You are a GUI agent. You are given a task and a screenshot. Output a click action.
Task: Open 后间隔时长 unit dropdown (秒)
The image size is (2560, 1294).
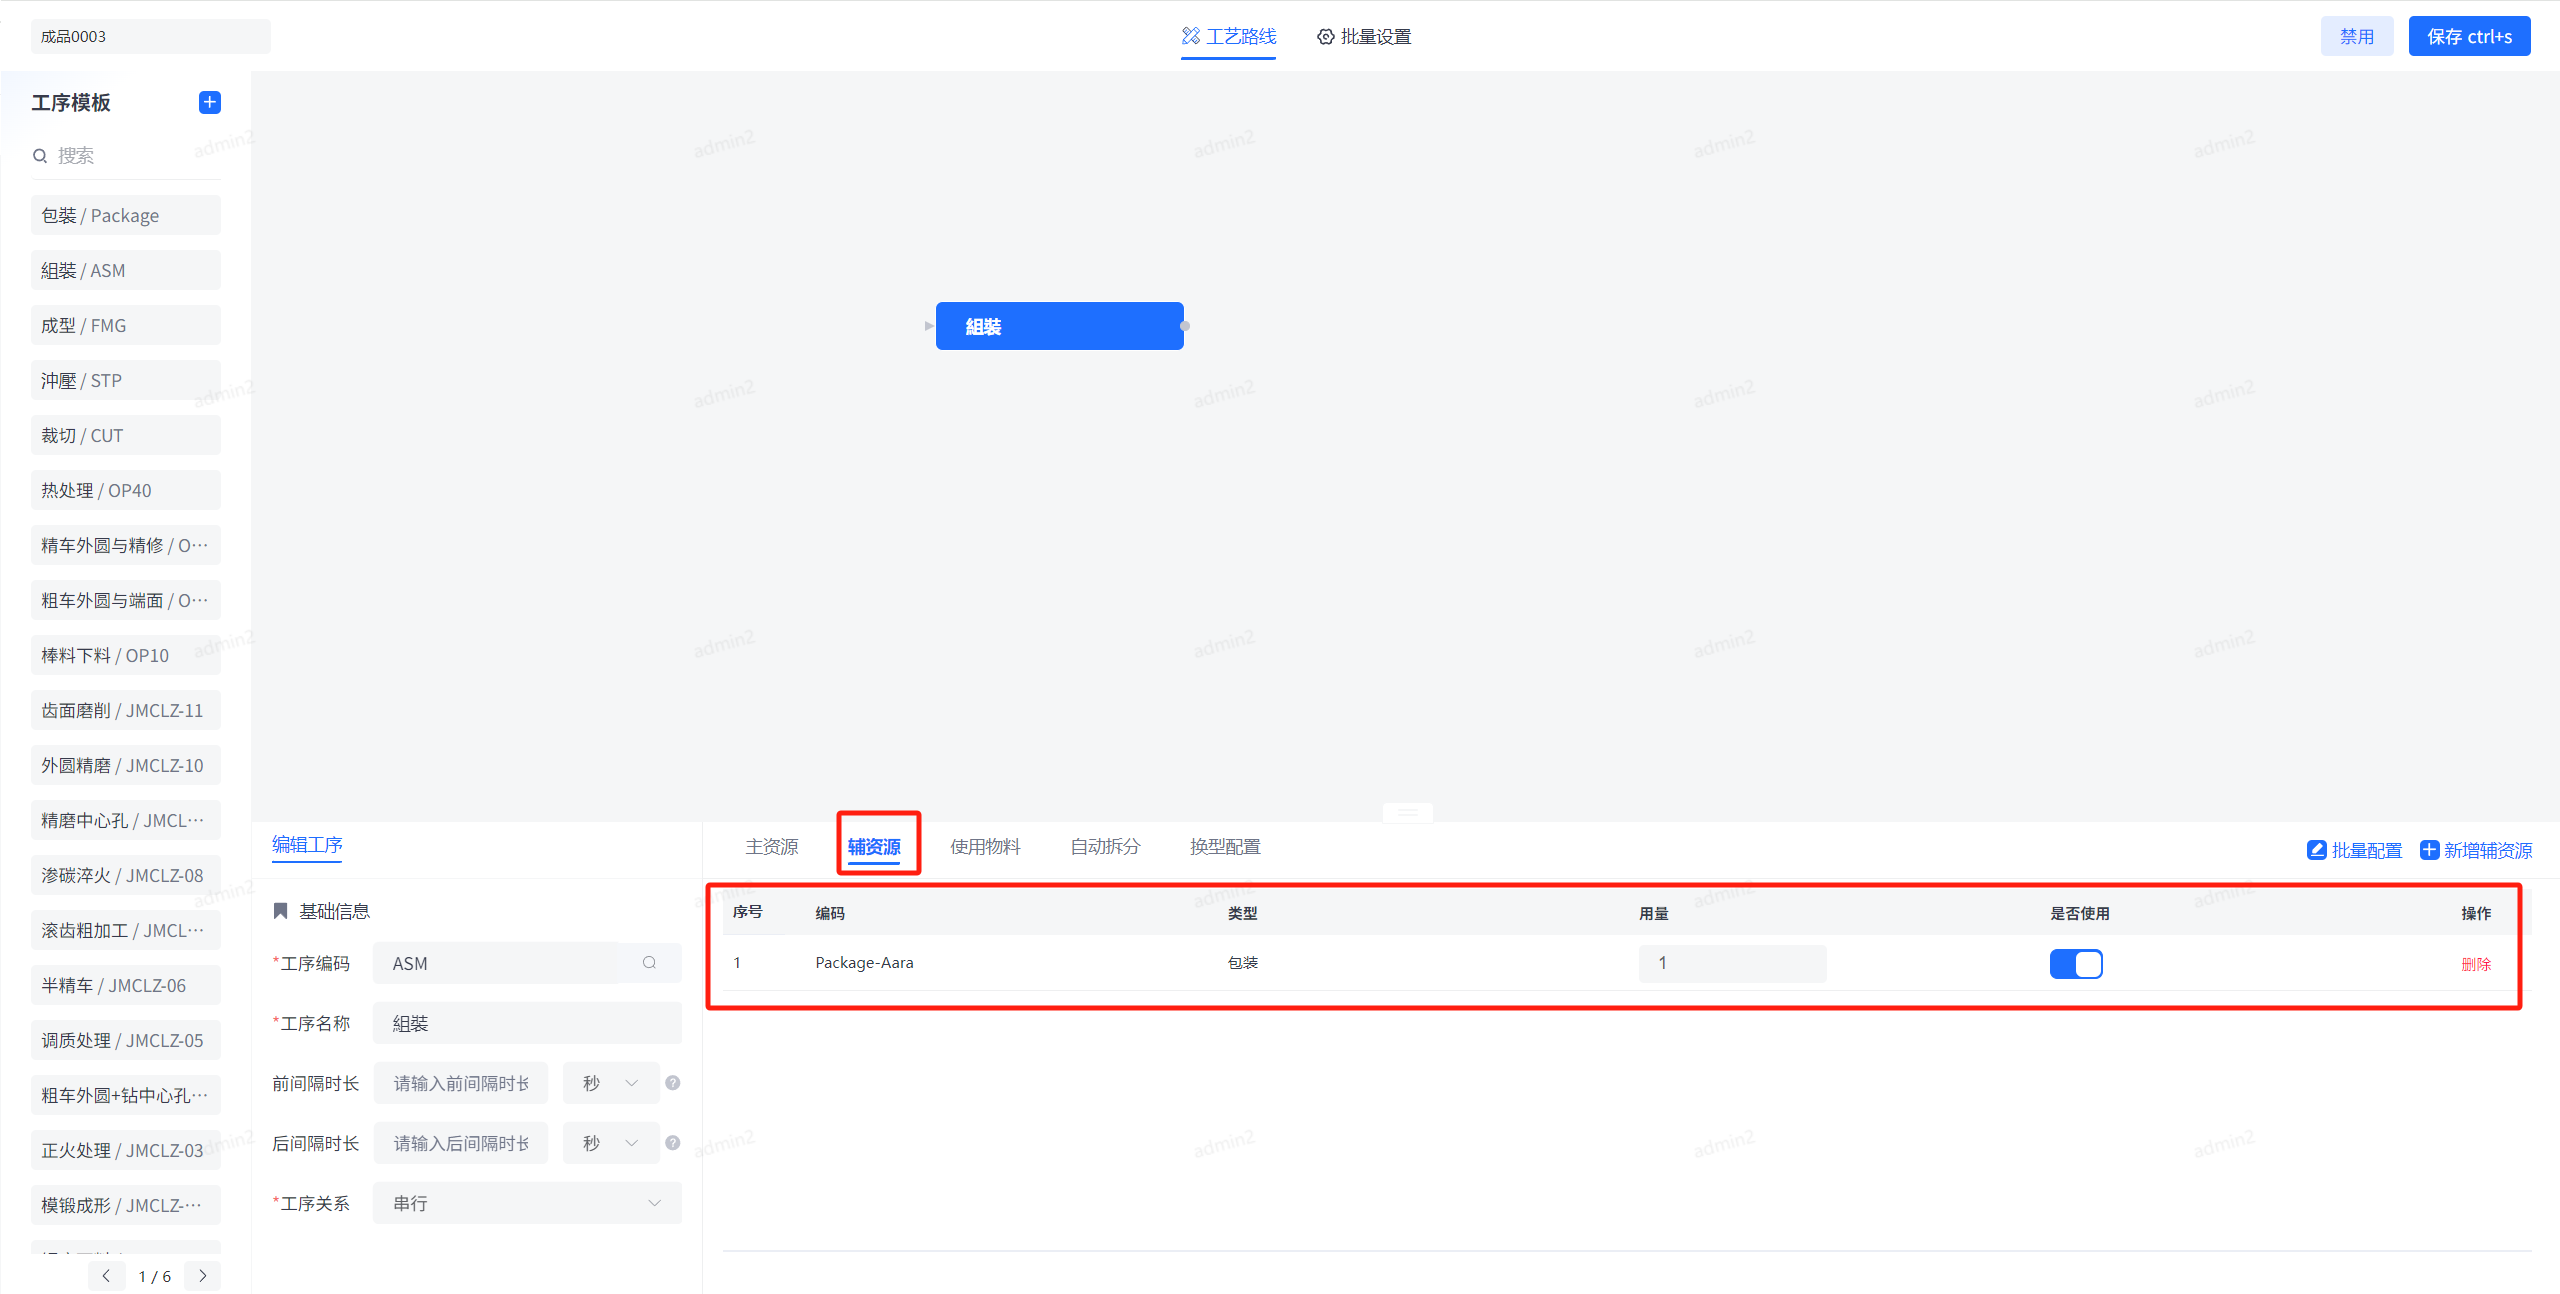(611, 1143)
